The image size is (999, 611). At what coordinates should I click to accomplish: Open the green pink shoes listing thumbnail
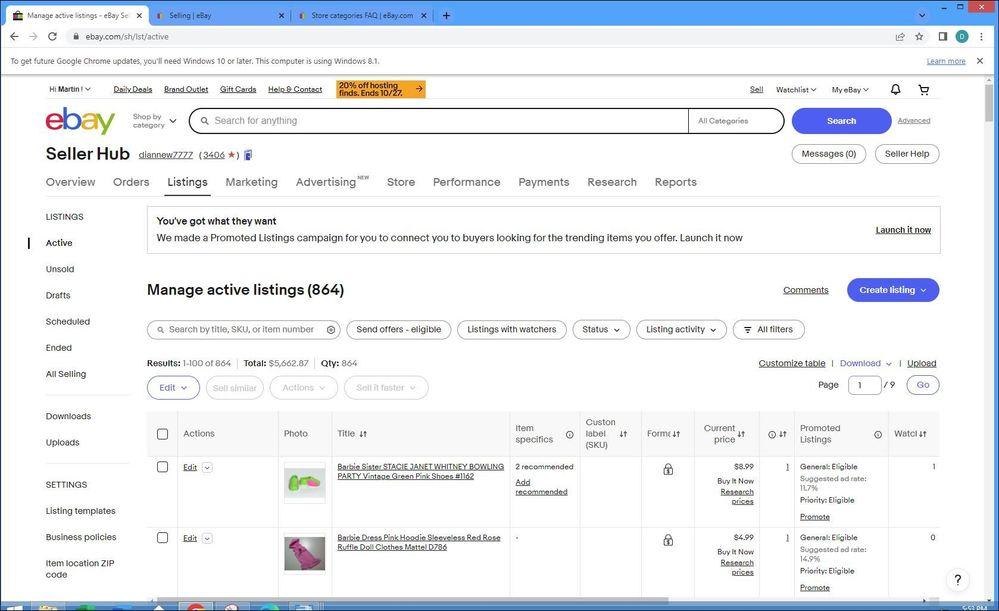point(305,483)
